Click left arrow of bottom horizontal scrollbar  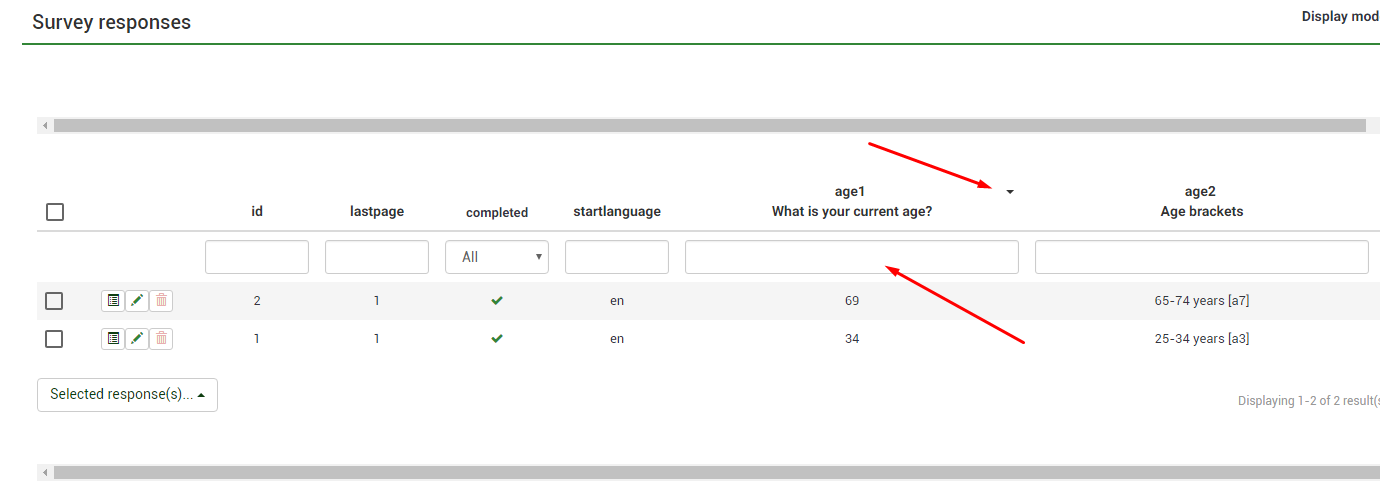(45, 472)
